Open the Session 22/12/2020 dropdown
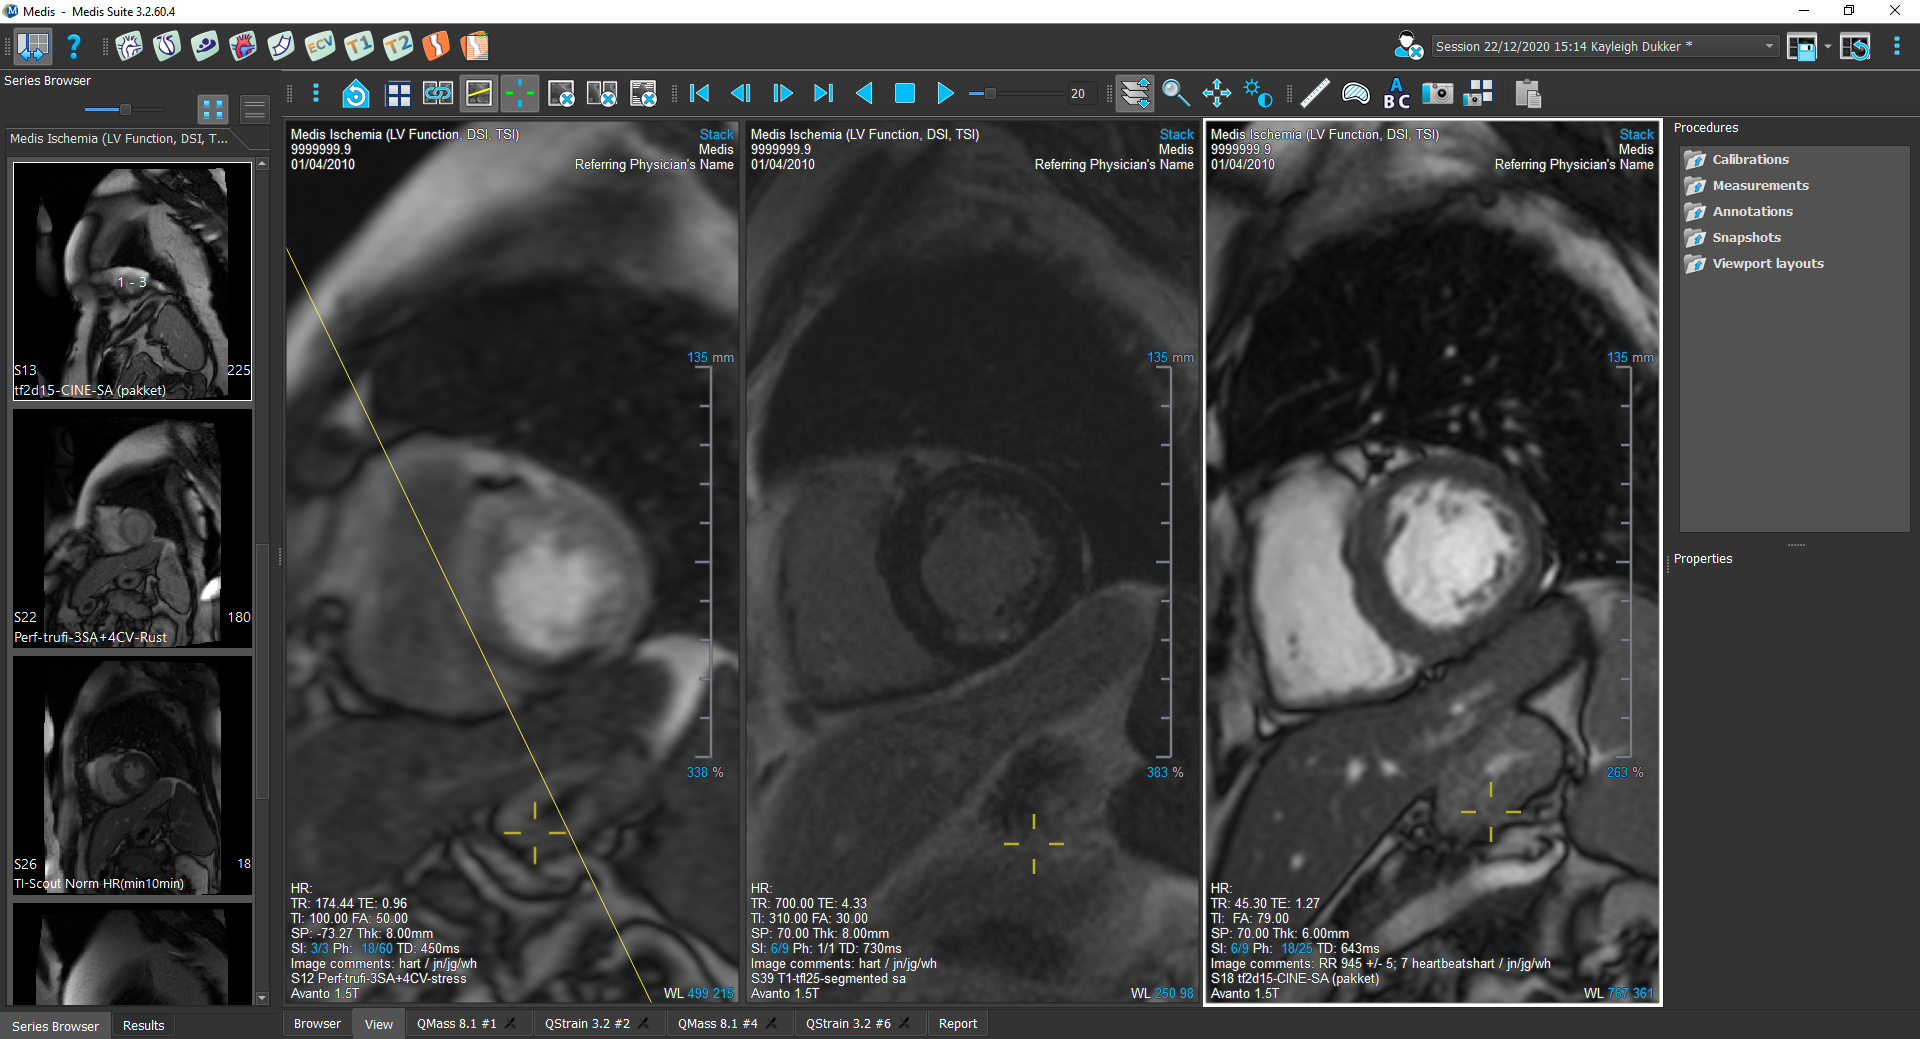Screen dimensions: 1920x1039 pos(1604,46)
